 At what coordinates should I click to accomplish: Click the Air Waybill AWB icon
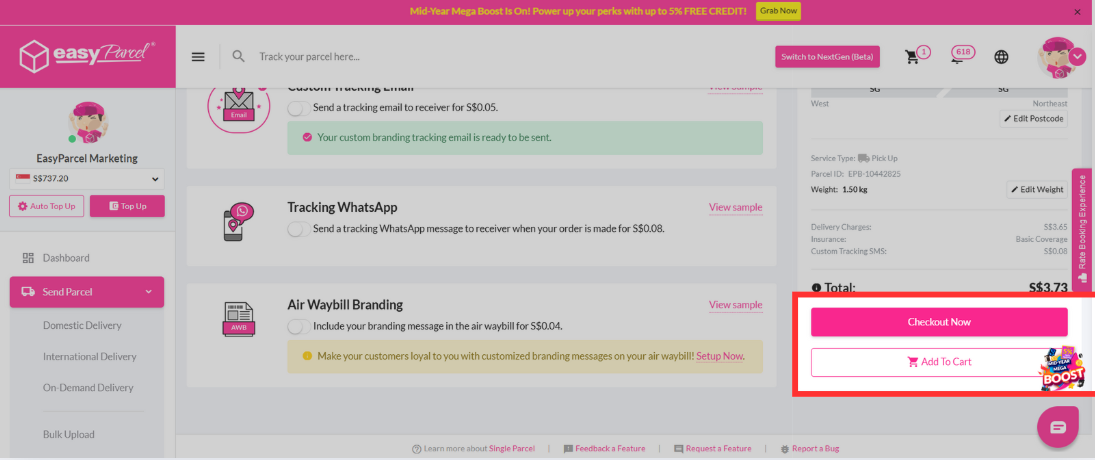tap(239, 320)
